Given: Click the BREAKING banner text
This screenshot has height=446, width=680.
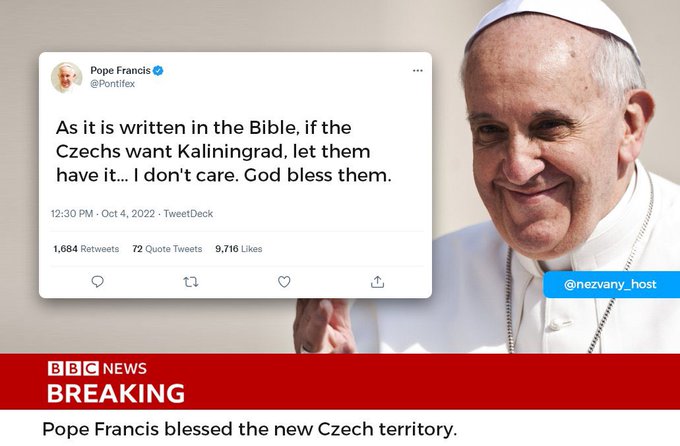Looking at the screenshot, I should coord(116,394).
